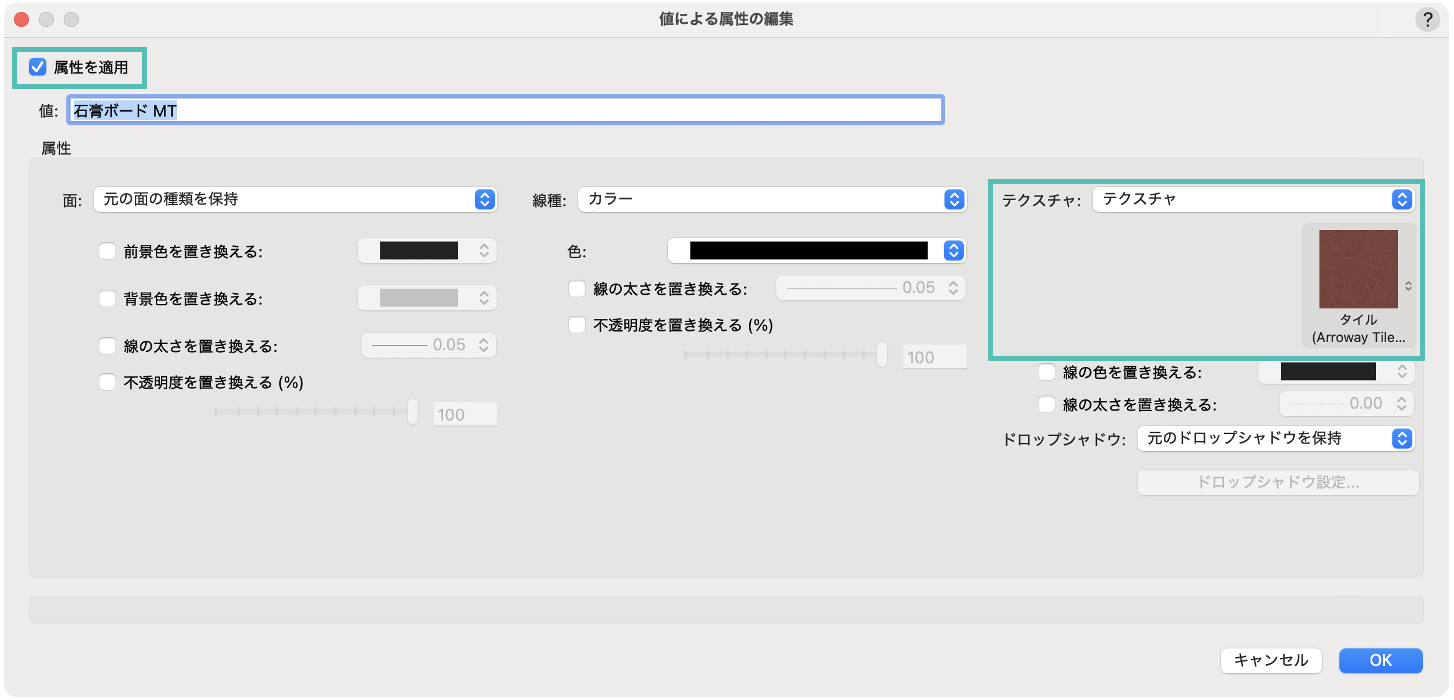
Task: Enable line-section 線の太さを置き換える checkbox
Action: [576, 288]
